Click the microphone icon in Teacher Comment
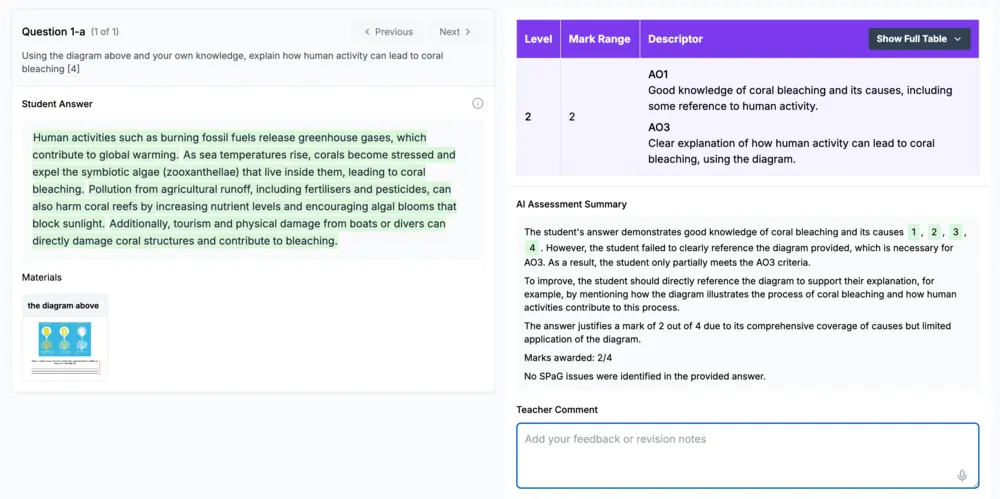 point(962,475)
